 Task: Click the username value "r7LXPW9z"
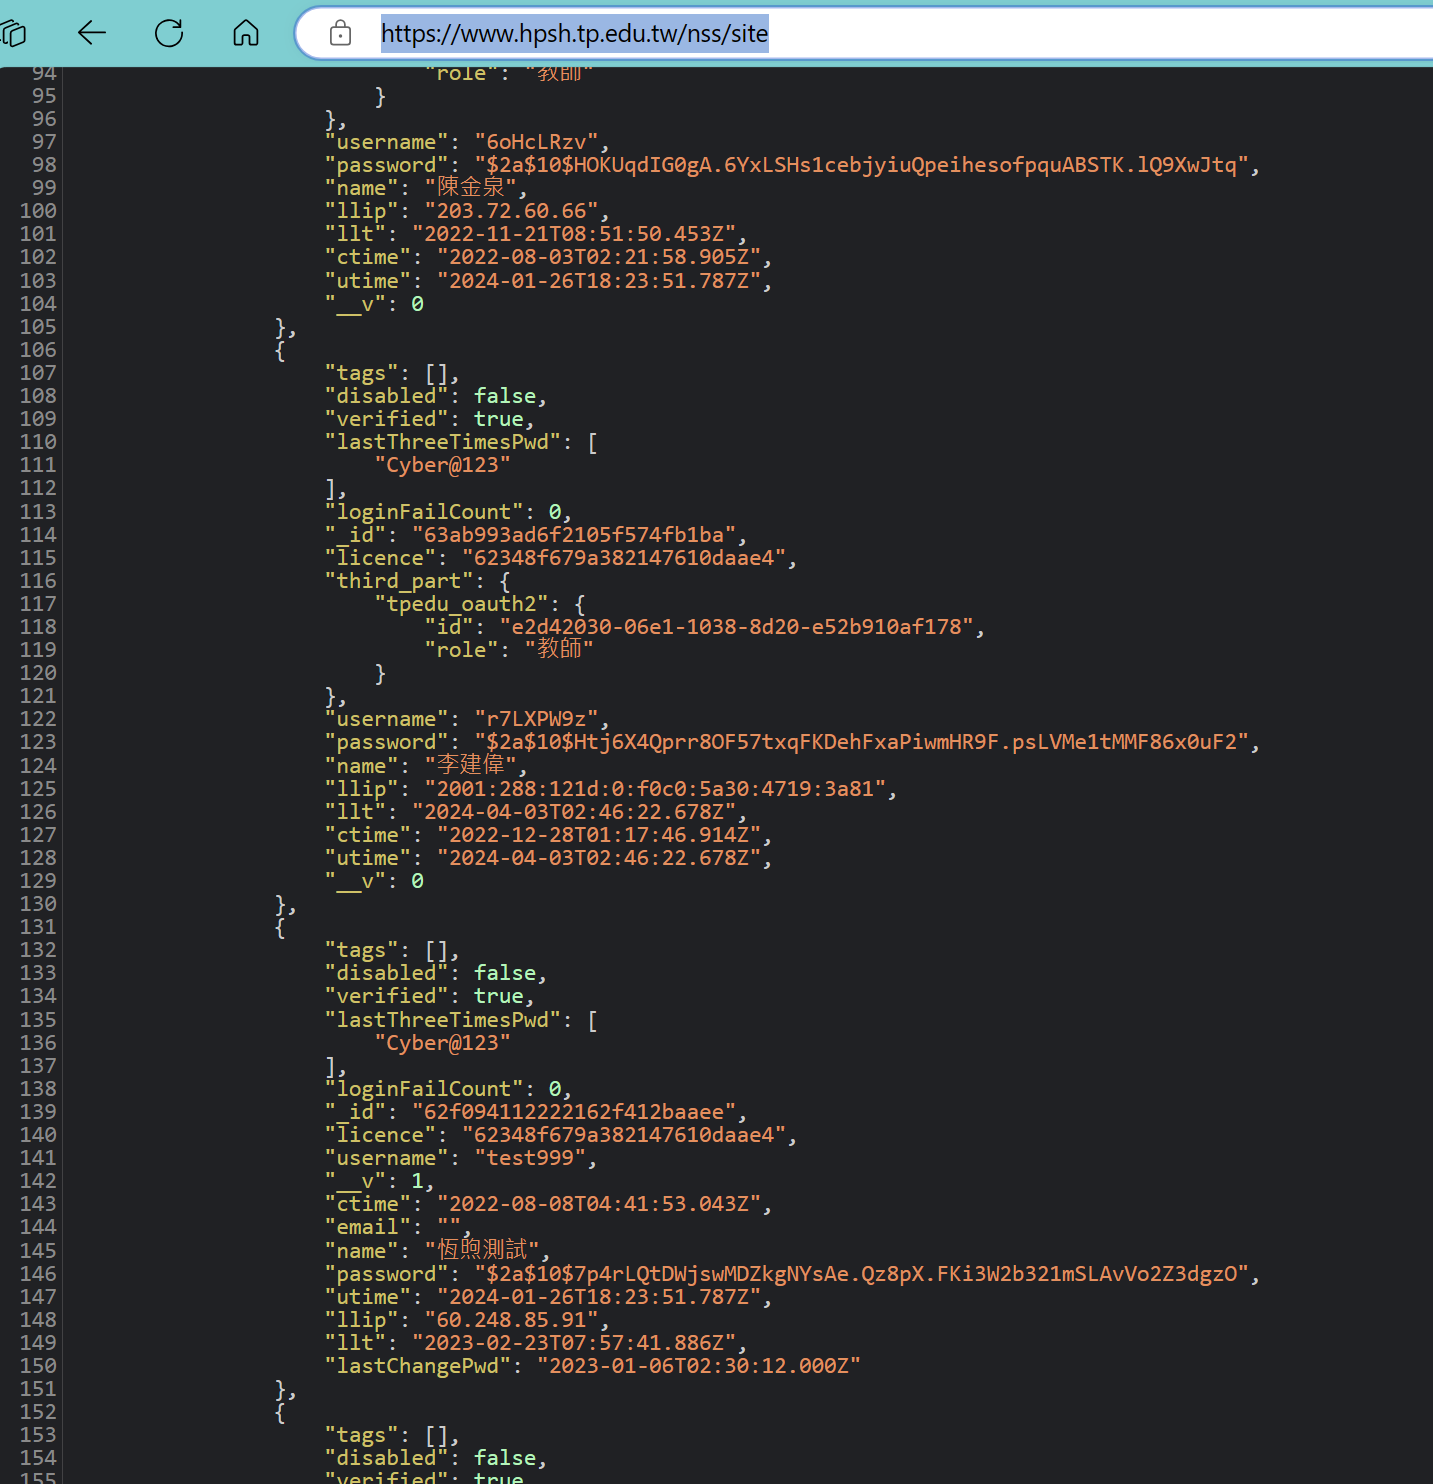[536, 719]
